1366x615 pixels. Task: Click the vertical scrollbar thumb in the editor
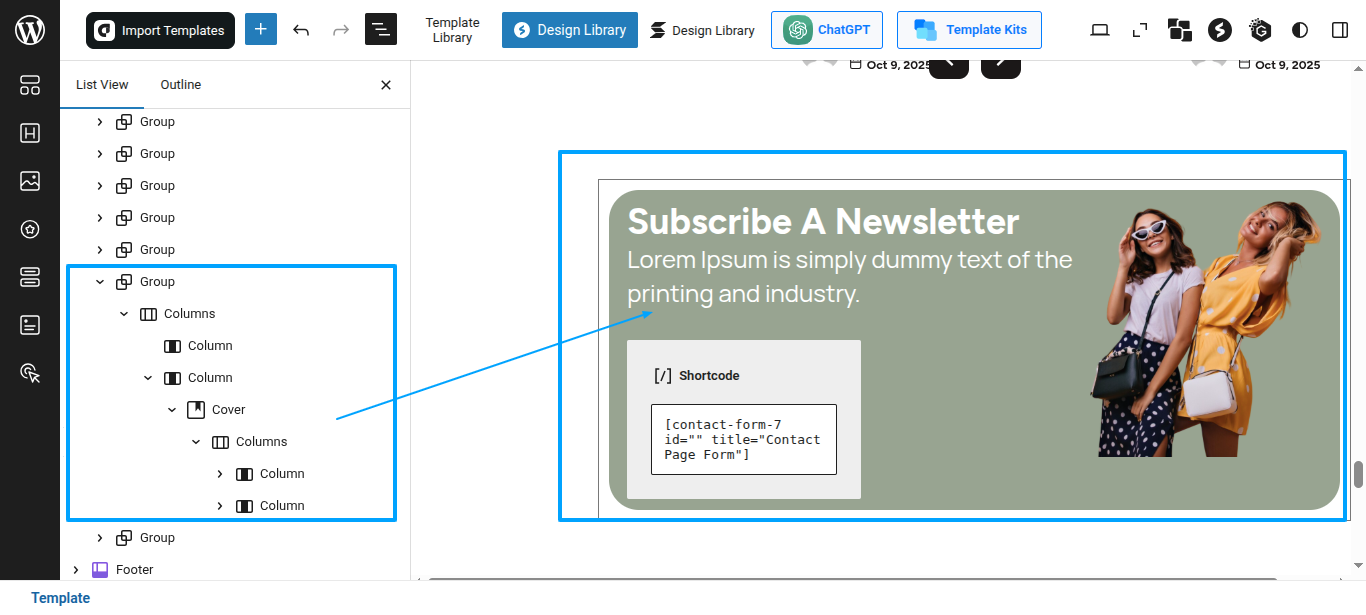click(x=1358, y=474)
